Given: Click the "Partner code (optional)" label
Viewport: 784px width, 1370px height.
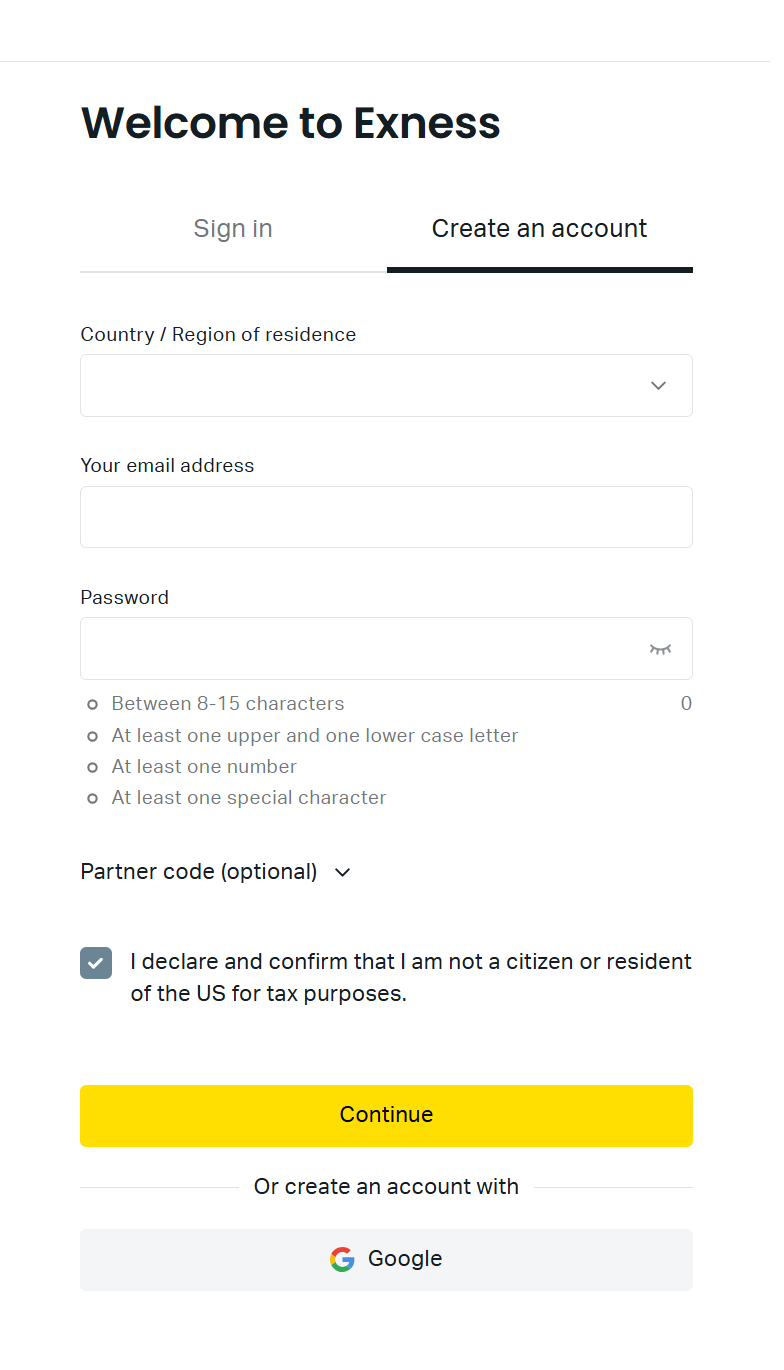Looking at the screenshot, I should pyautogui.click(x=199, y=872).
